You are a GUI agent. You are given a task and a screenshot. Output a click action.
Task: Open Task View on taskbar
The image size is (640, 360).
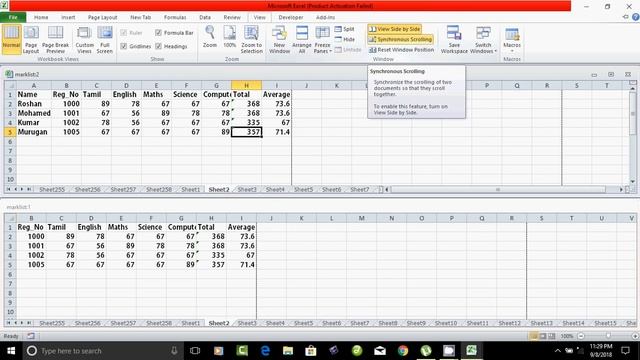pyautogui.click(x=195, y=351)
